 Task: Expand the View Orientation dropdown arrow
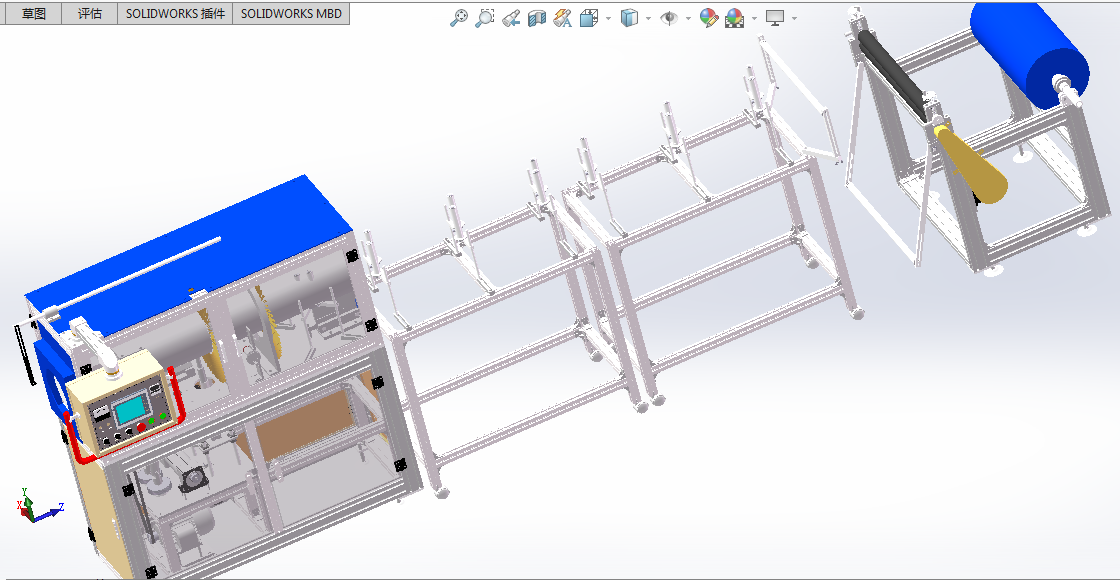(607, 17)
